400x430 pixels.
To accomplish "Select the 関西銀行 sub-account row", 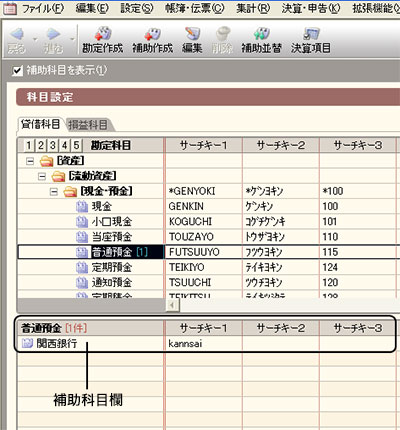I will pyautogui.click(x=207, y=343).
